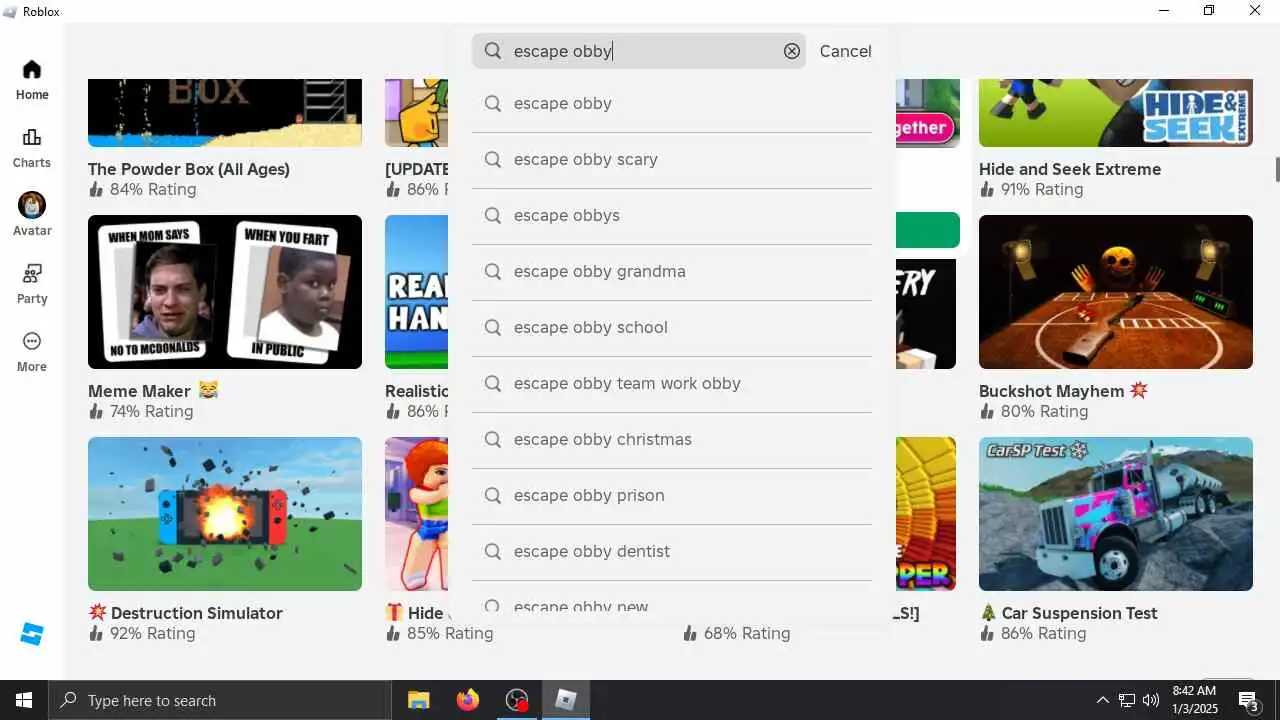Click the magnifier icon beside escape obby prison
This screenshot has width=1280, height=720.
(493, 495)
